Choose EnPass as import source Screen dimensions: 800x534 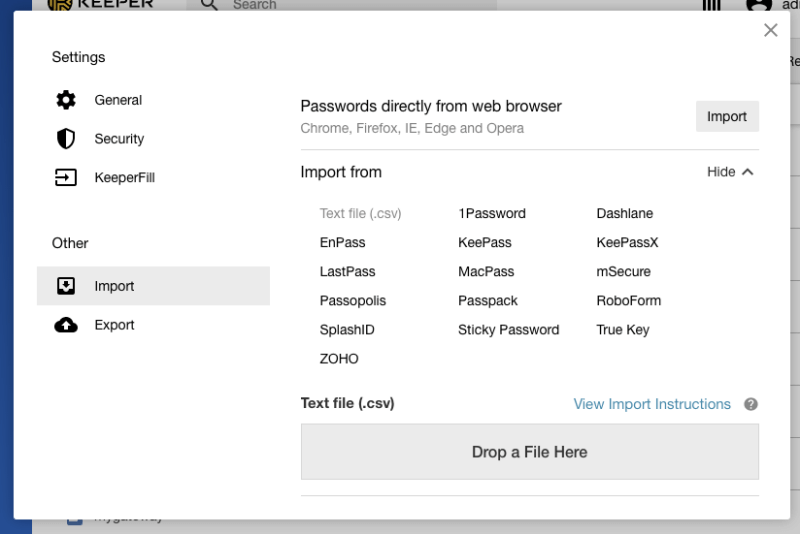342,242
